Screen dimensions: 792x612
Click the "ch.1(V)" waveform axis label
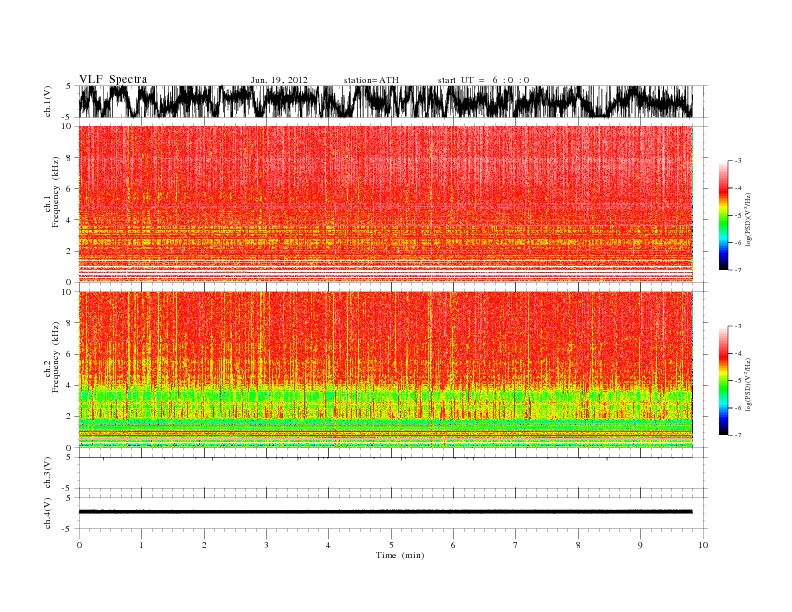click(48, 102)
